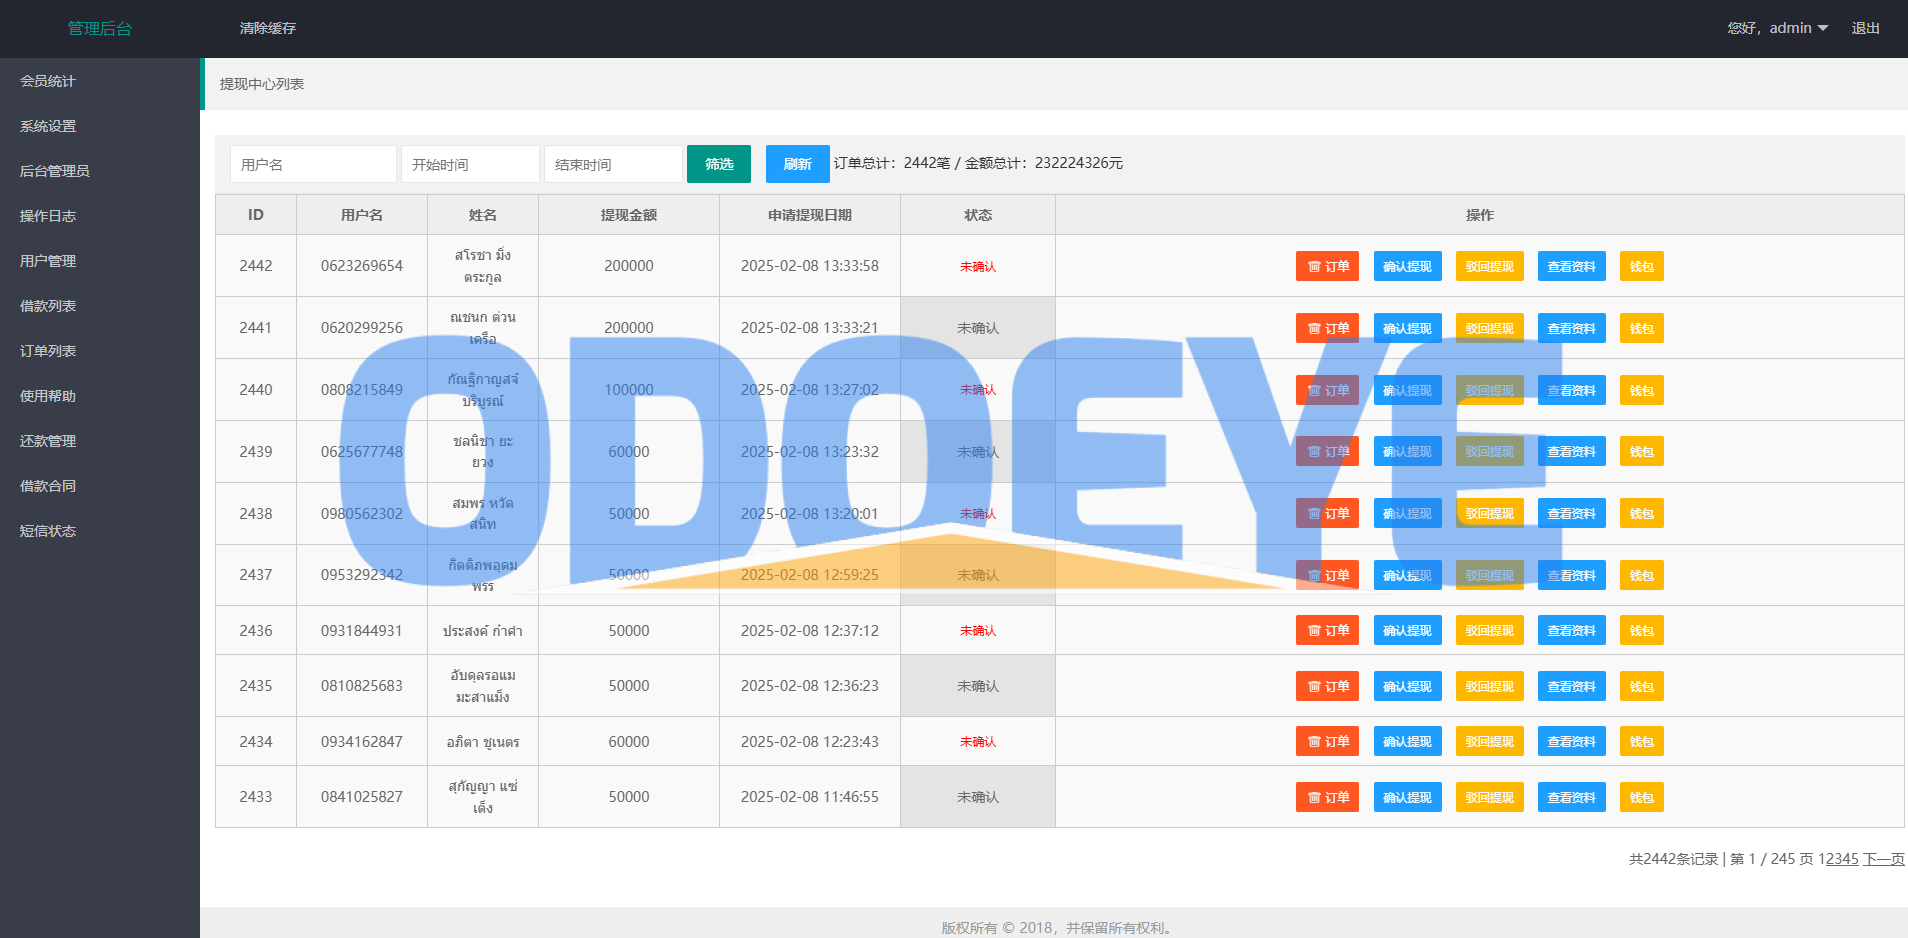Click the trash 订单 button for row 2442
Image resolution: width=1908 pixels, height=938 pixels.
[1327, 266]
